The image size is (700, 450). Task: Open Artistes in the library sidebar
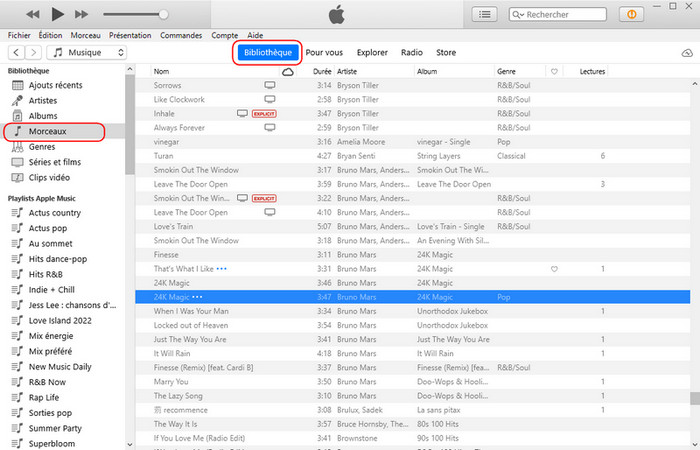tap(43, 101)
